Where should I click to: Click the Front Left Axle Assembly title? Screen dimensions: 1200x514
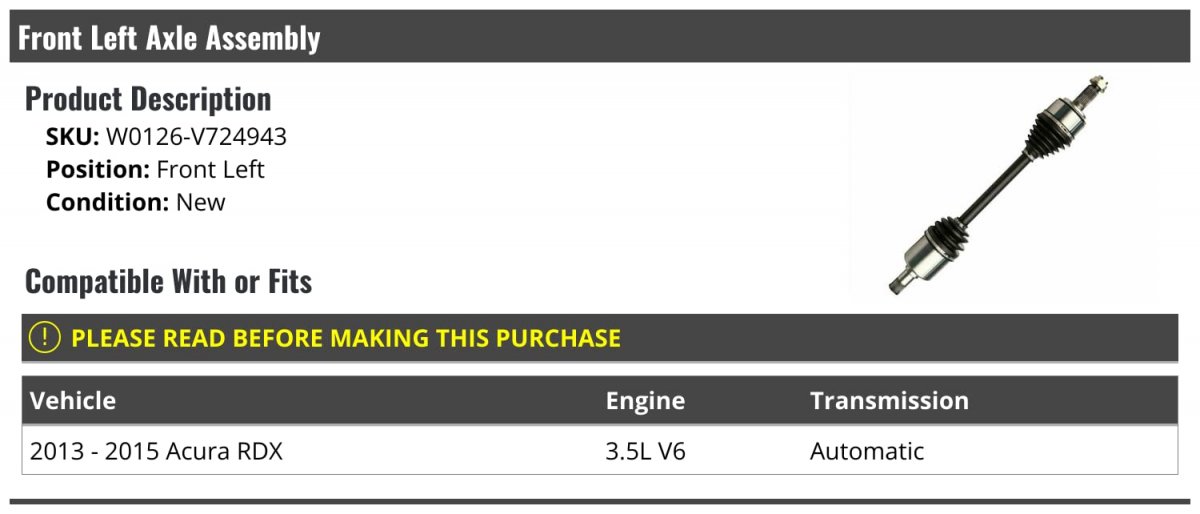[170, 38]
